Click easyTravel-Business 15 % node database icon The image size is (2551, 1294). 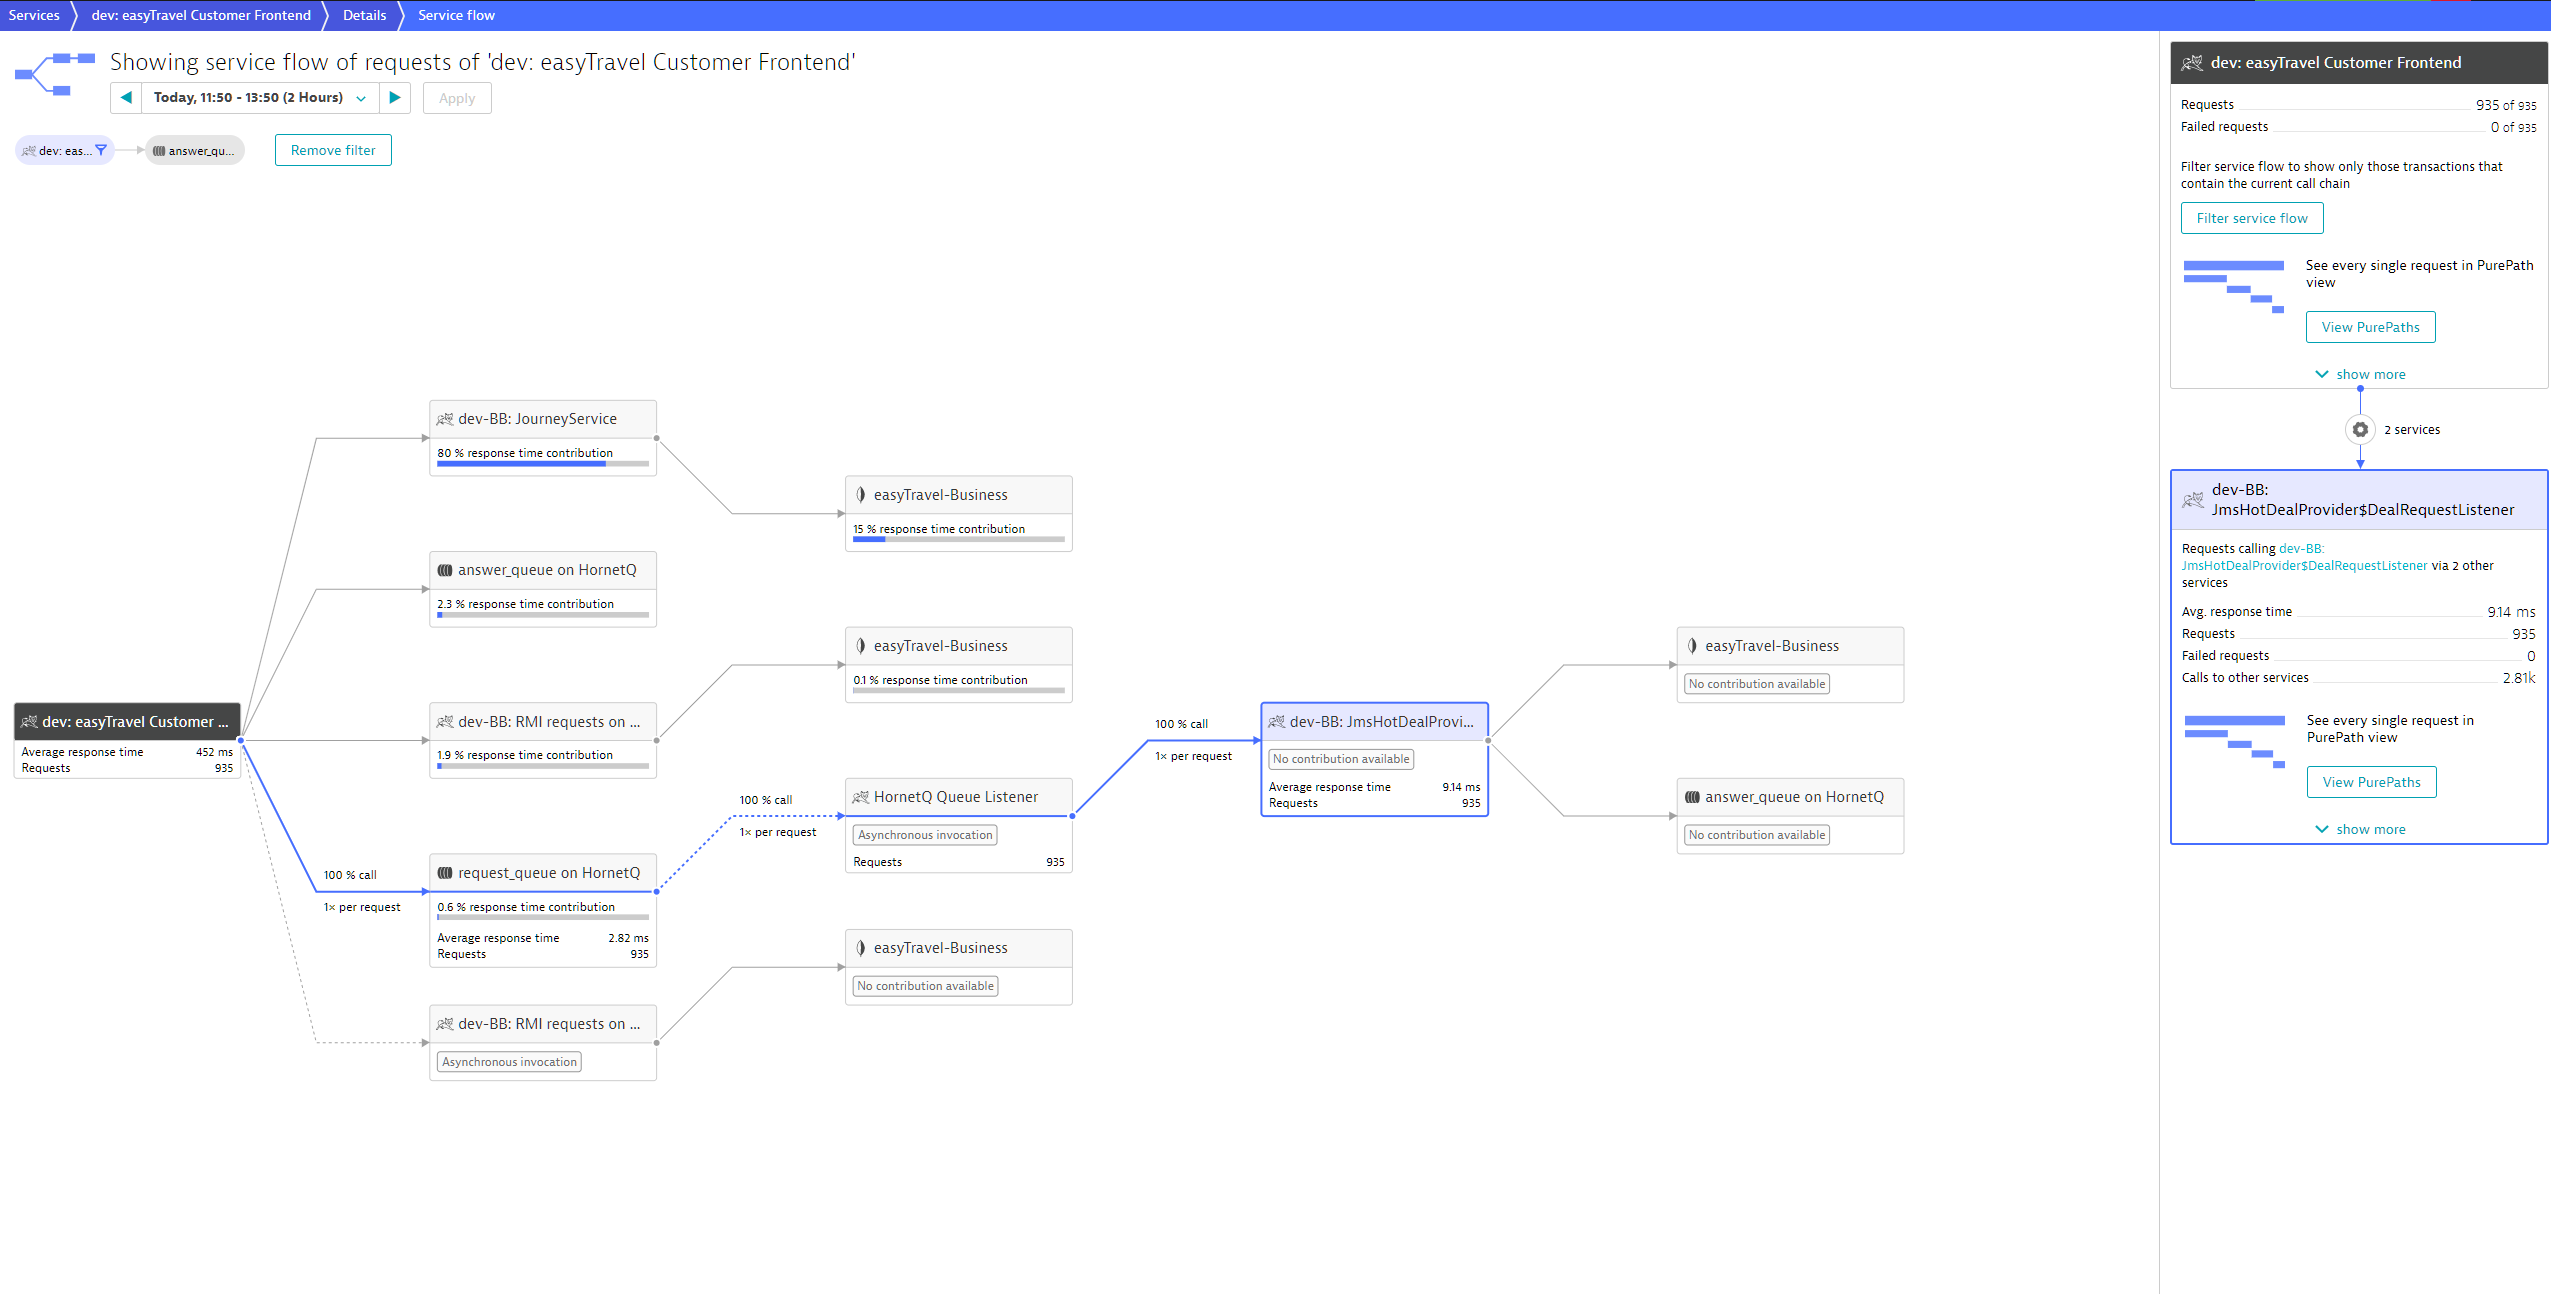coord(861,495)
